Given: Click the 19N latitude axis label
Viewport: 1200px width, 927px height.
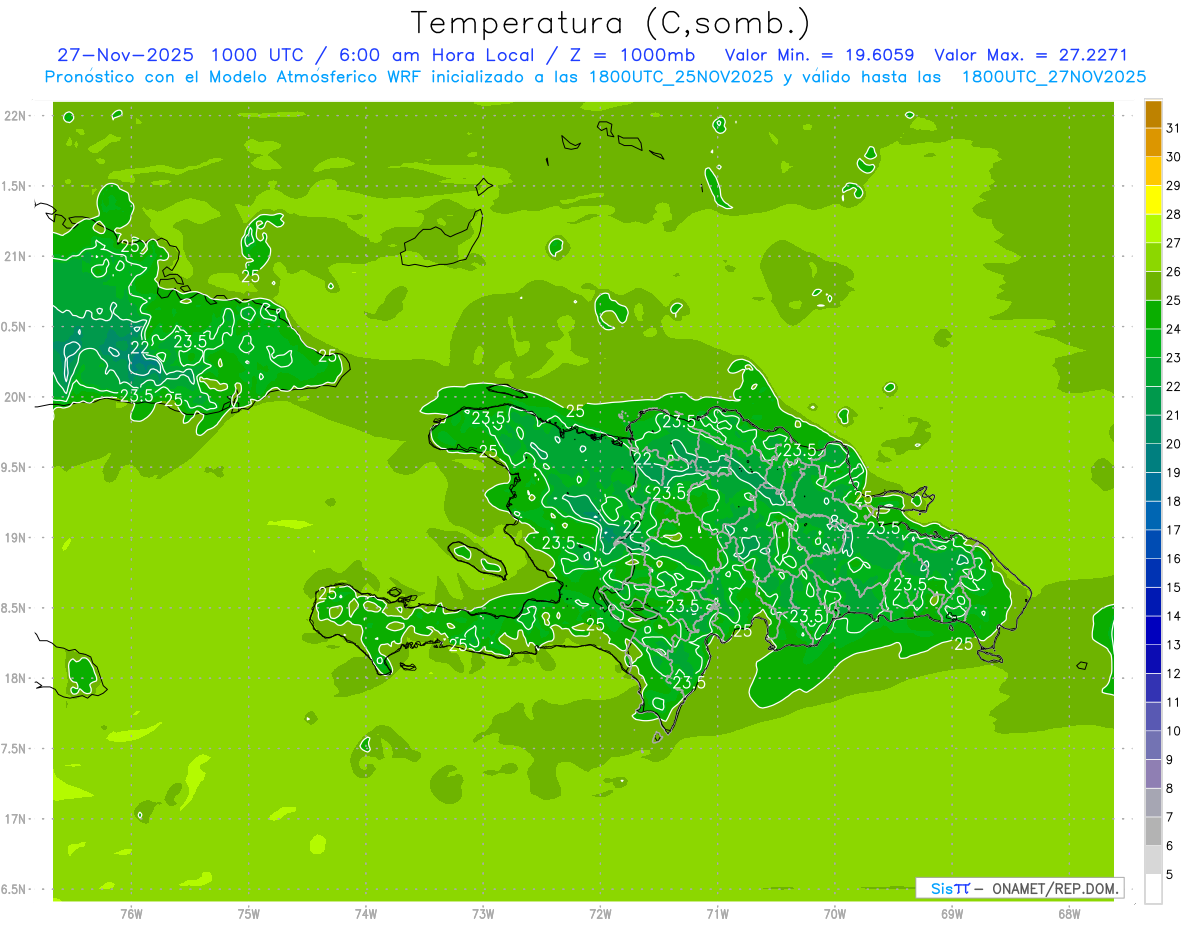Looking at the screenshot, I should pos(17,538).
